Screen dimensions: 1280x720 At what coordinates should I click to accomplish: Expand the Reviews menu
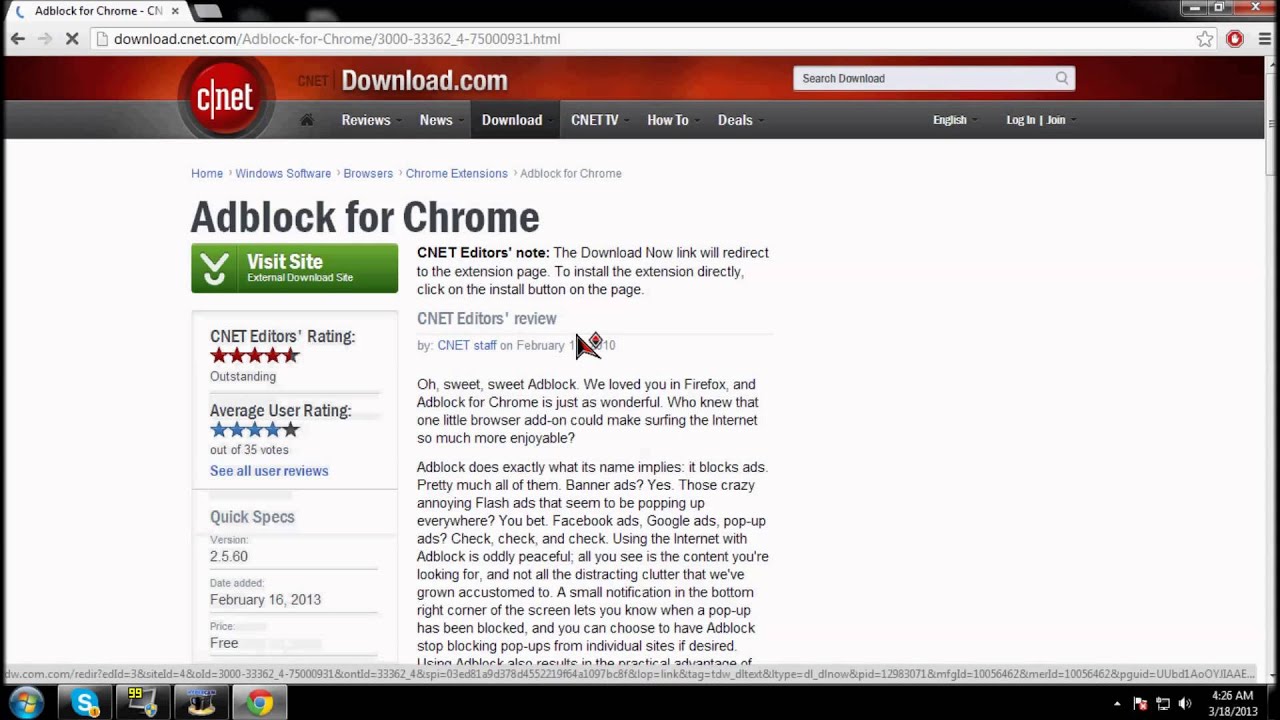pos(371,120)
